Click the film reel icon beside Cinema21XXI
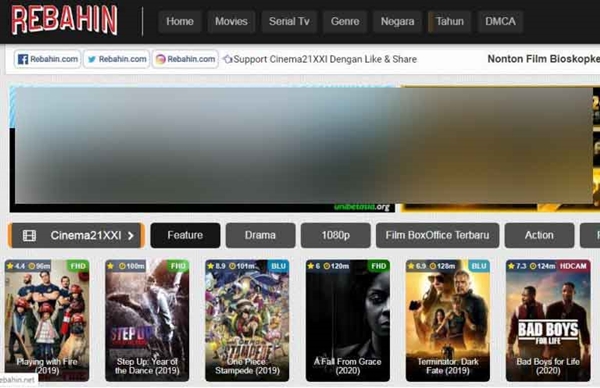Screen dimensions: 600x388 click(29, 235)
